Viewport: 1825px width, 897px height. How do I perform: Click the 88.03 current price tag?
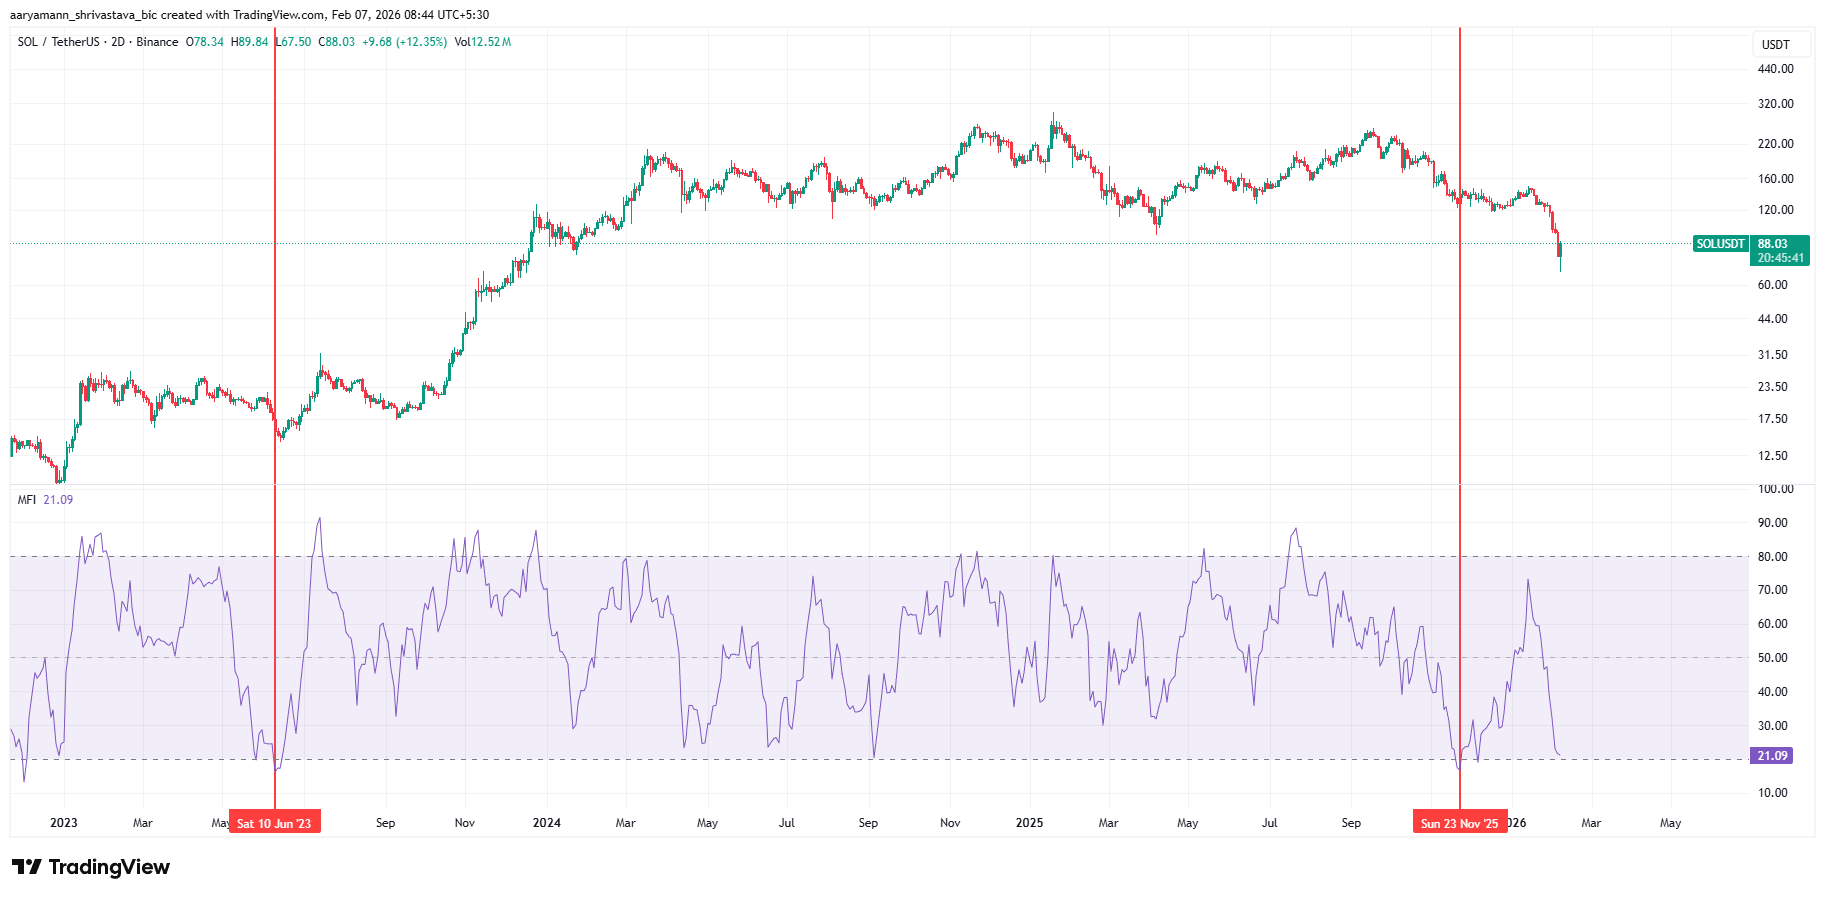(1773, 244)
